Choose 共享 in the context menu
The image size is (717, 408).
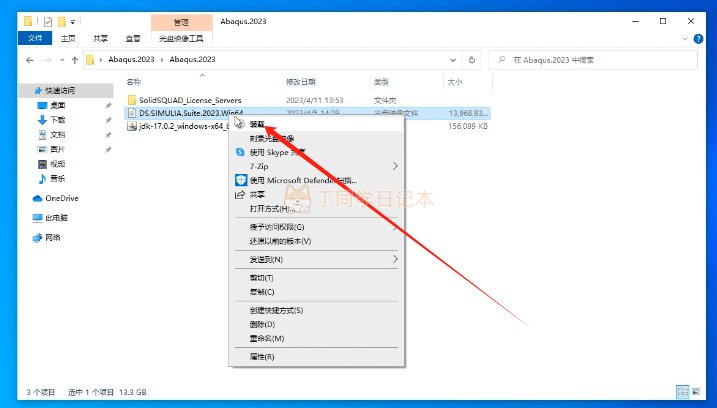point(316,194)
